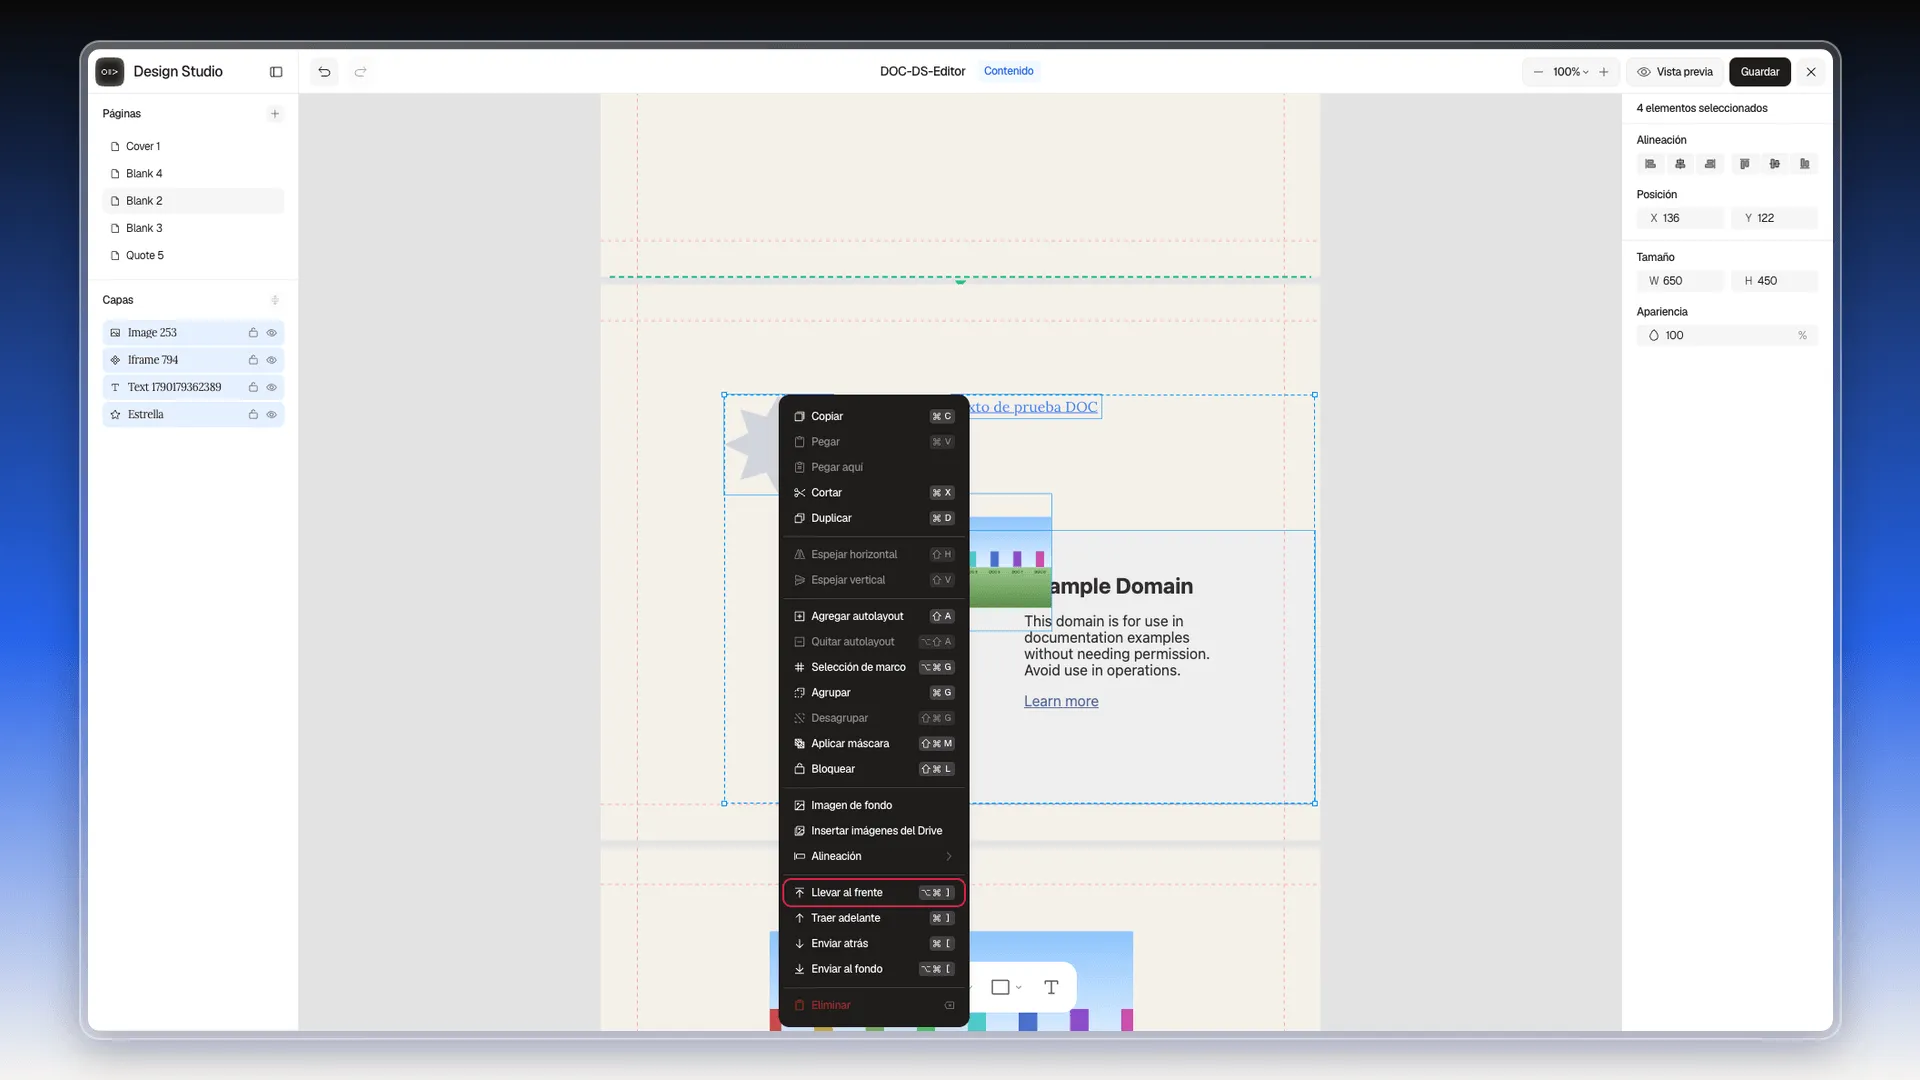The image size is (1920, 1080).
Task: Select the rectangle shape tool
Action: coord(1000,987)
